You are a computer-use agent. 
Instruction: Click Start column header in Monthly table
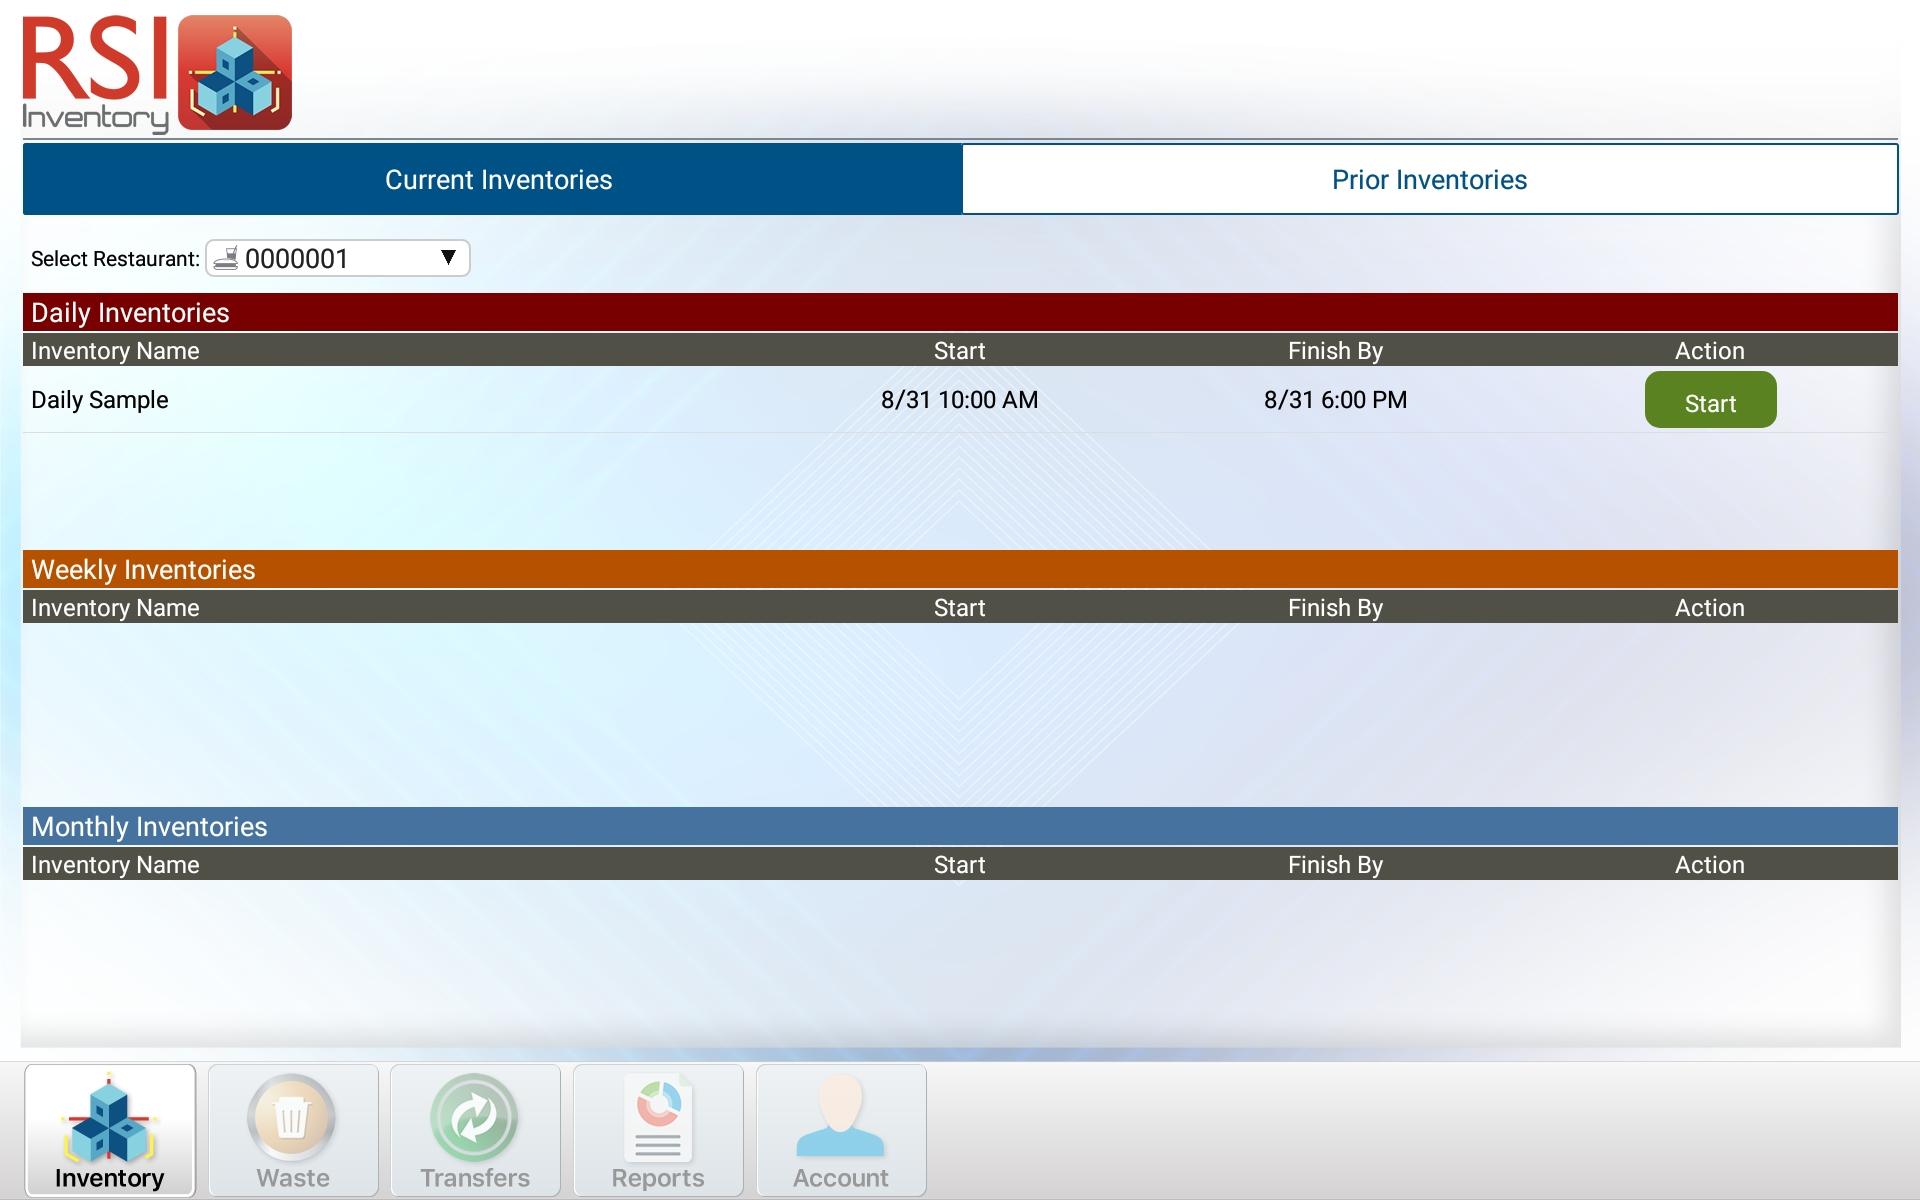tap(959, 865)
